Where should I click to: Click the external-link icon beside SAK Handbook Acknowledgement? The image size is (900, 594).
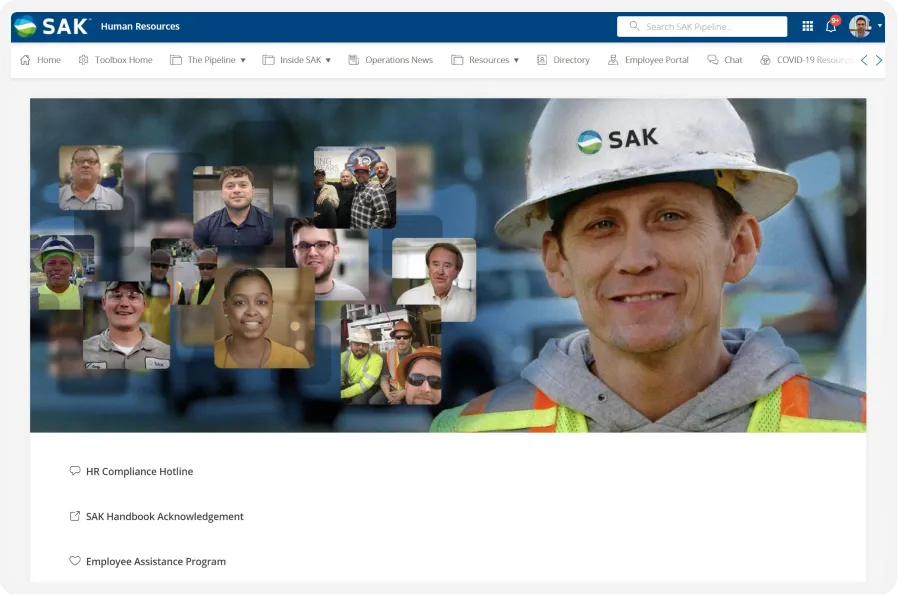(74, 516)
